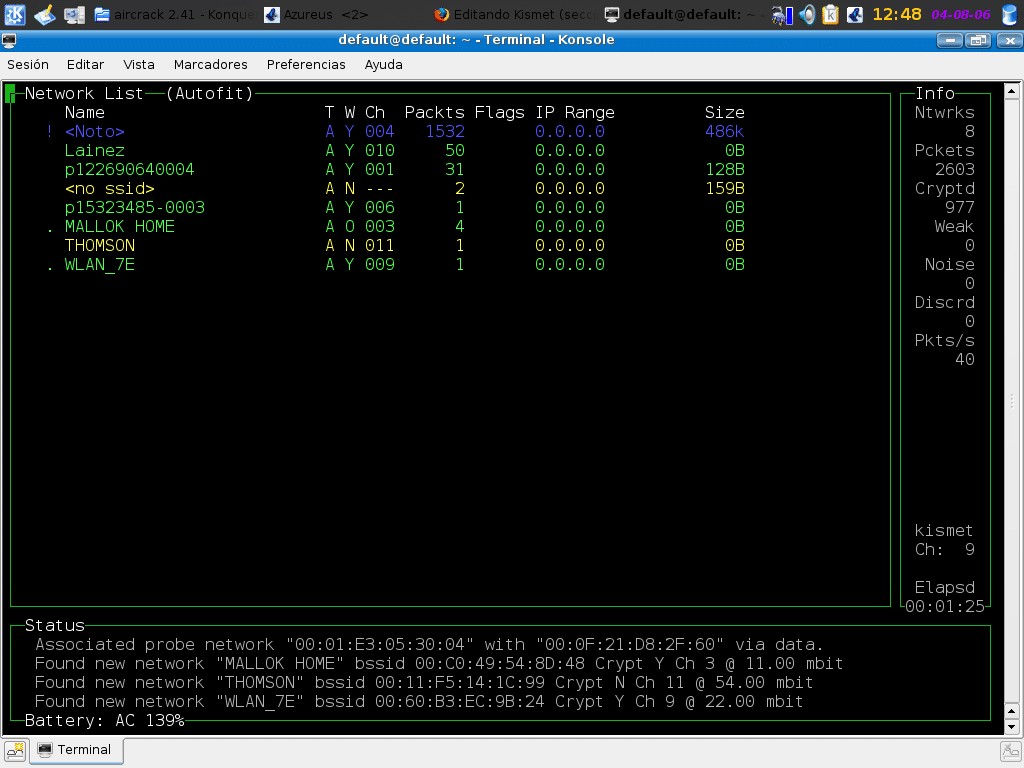Click the Konsole window icon on the title bar

point(10,40)
